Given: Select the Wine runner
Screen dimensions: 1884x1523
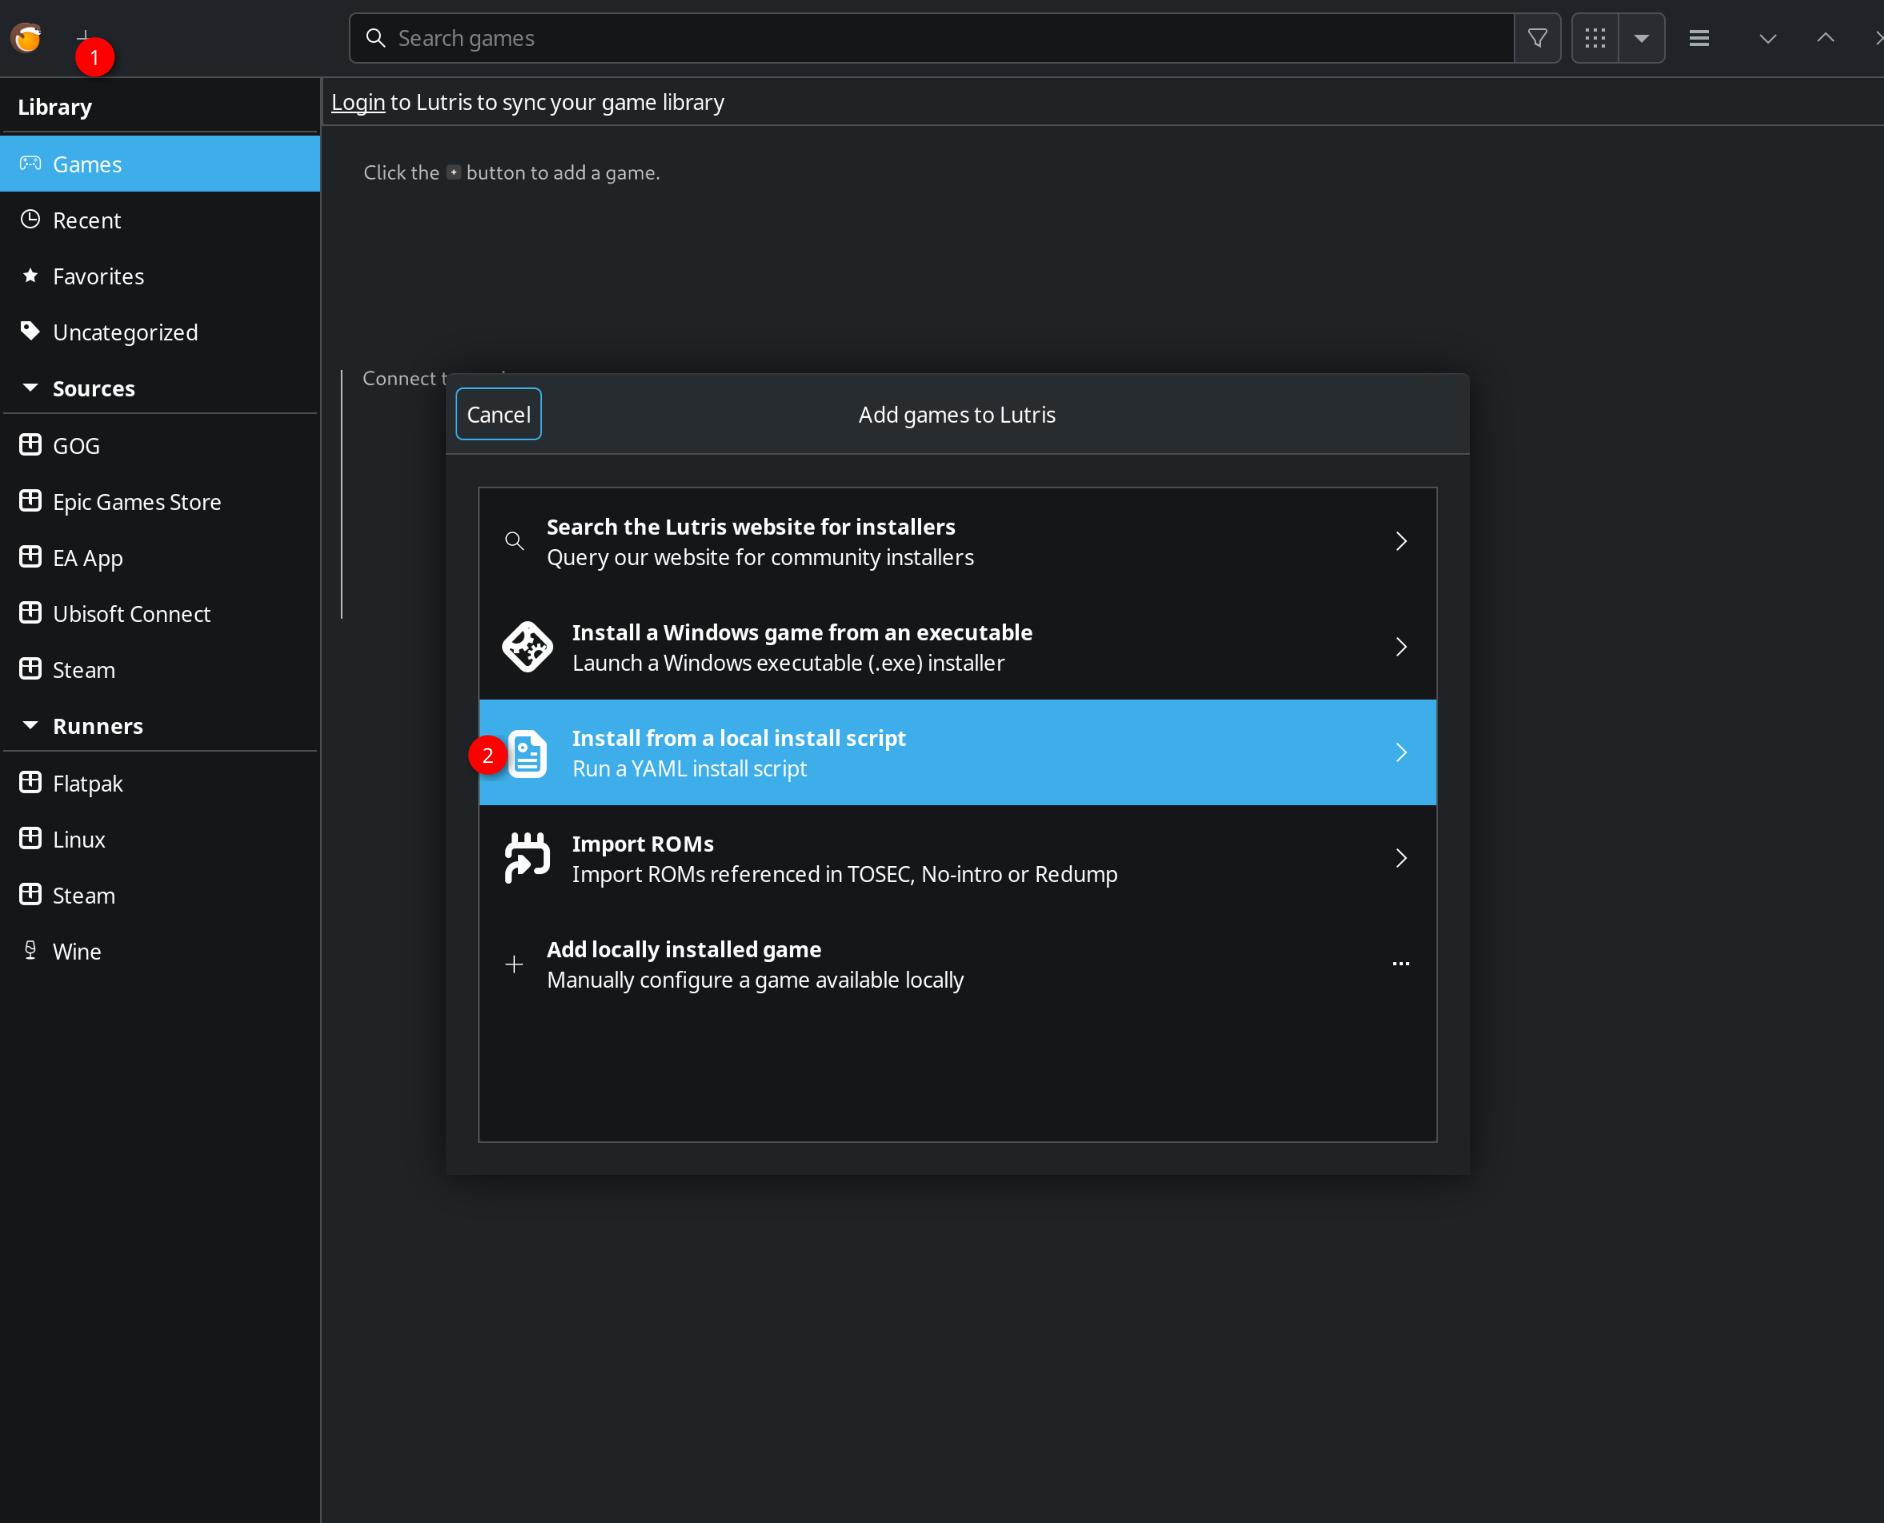Looking at the screenshot, I should [160, 952].
